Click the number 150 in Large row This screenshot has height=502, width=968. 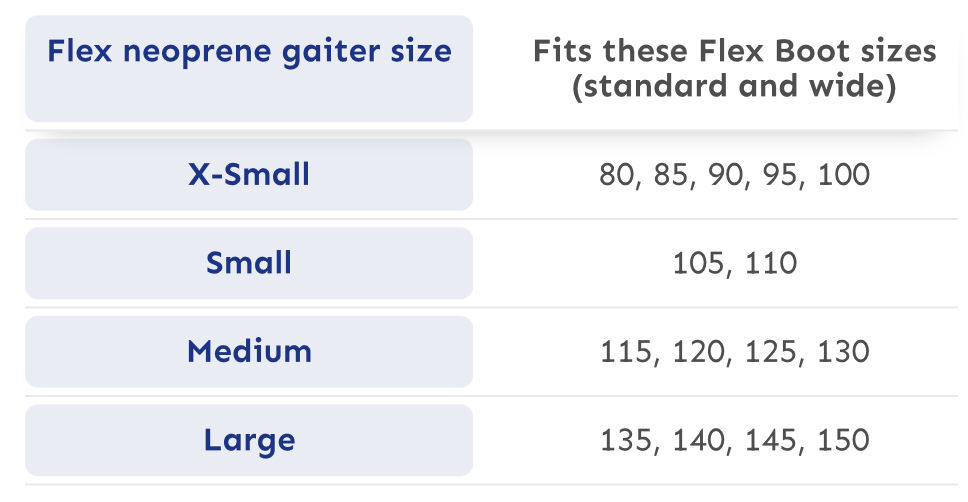(x=843, y=440)
